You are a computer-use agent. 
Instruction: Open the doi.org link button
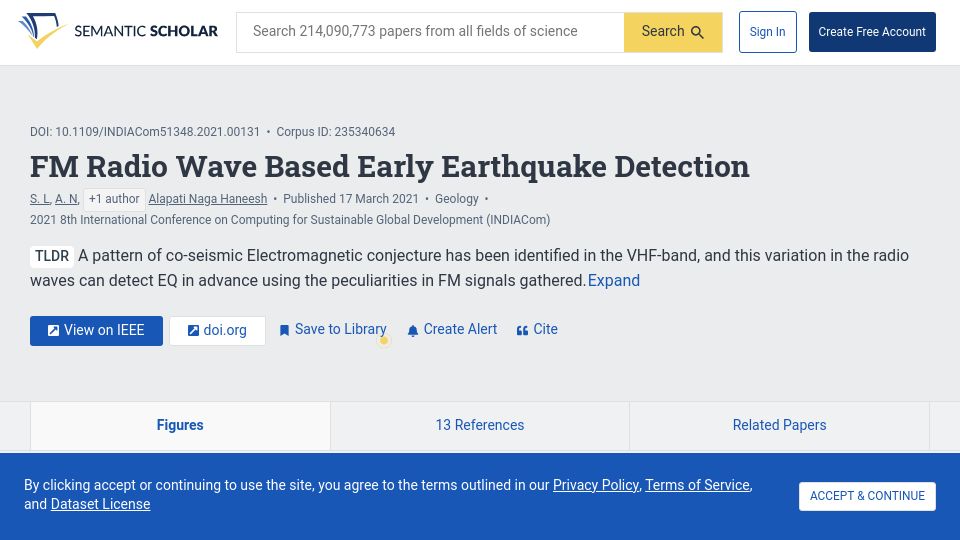[x=217, y=331]
